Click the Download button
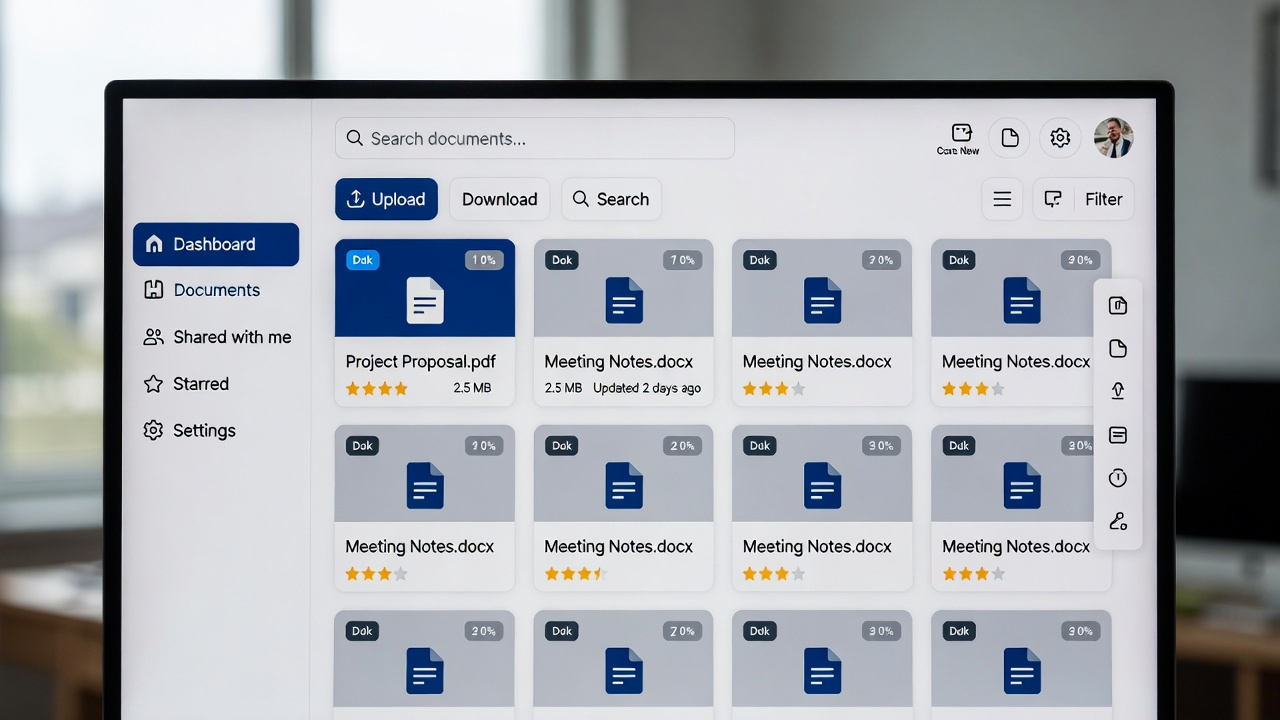Screen dimensions: 1280x720 (499, 199)
